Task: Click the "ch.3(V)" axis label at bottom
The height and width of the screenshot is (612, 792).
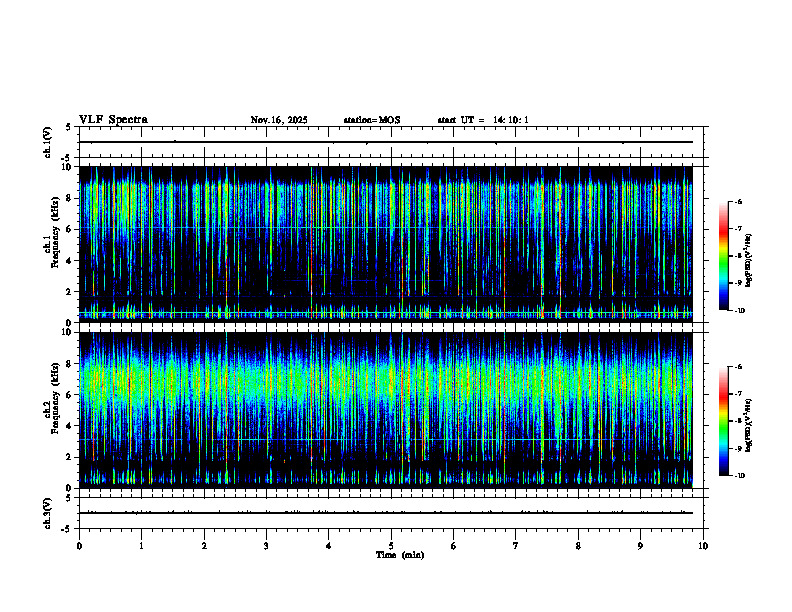Action: tap(47, 513)
